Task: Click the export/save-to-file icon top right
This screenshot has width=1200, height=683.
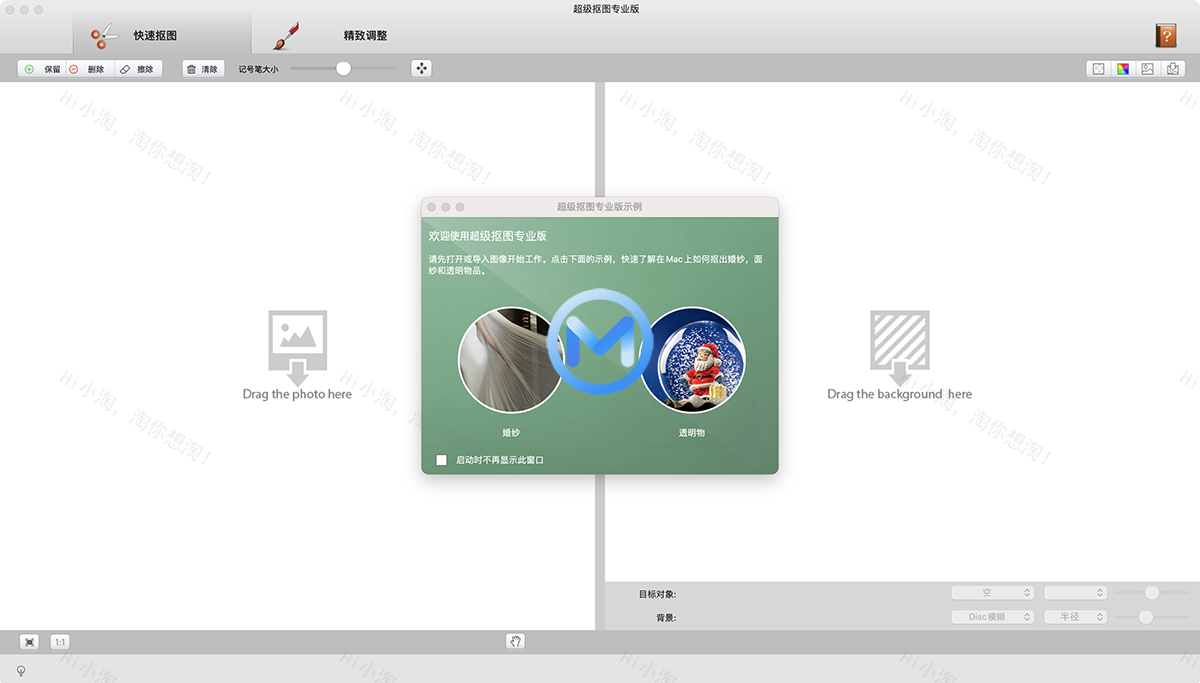Action: point(1172,68)
